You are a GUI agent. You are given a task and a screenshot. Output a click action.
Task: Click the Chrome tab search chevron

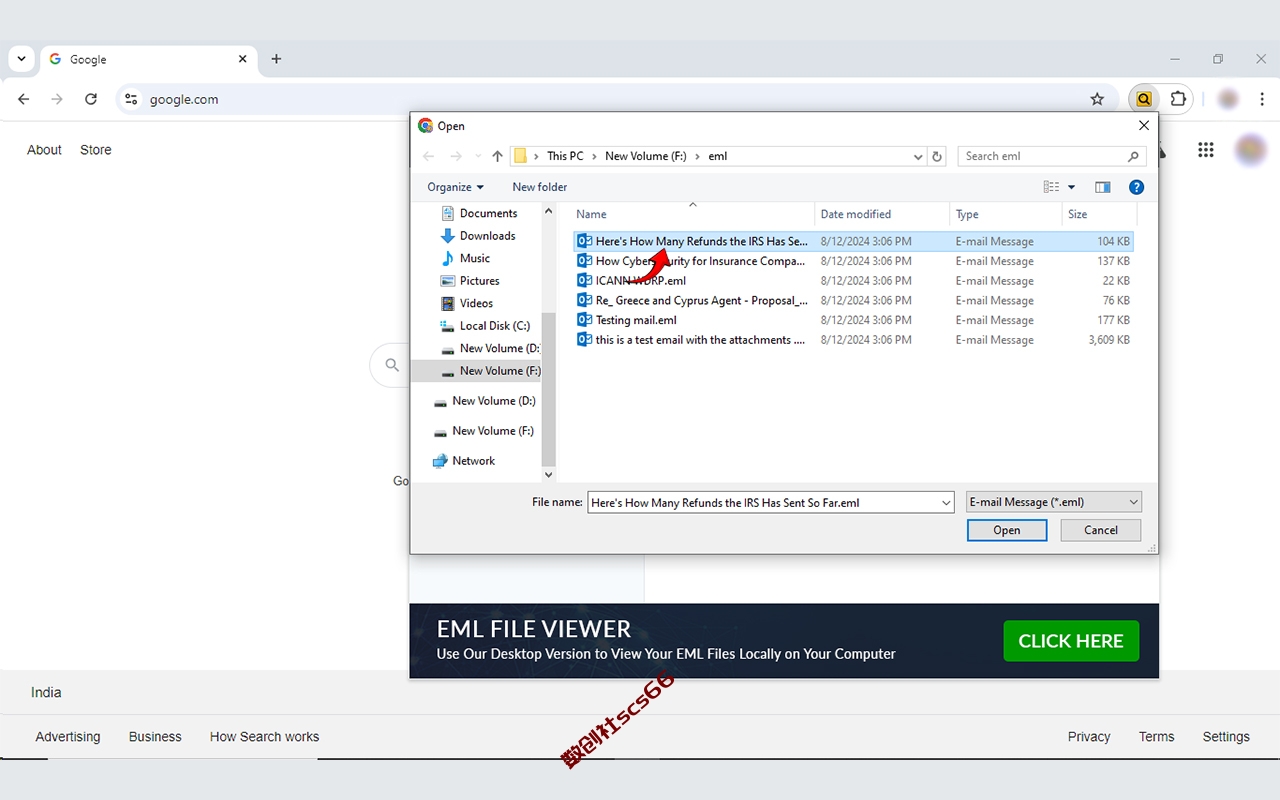click(x=21, y=59)
